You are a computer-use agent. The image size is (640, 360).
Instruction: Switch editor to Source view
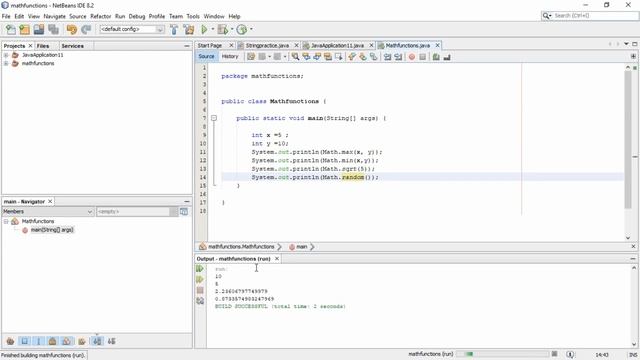point(206,56)
